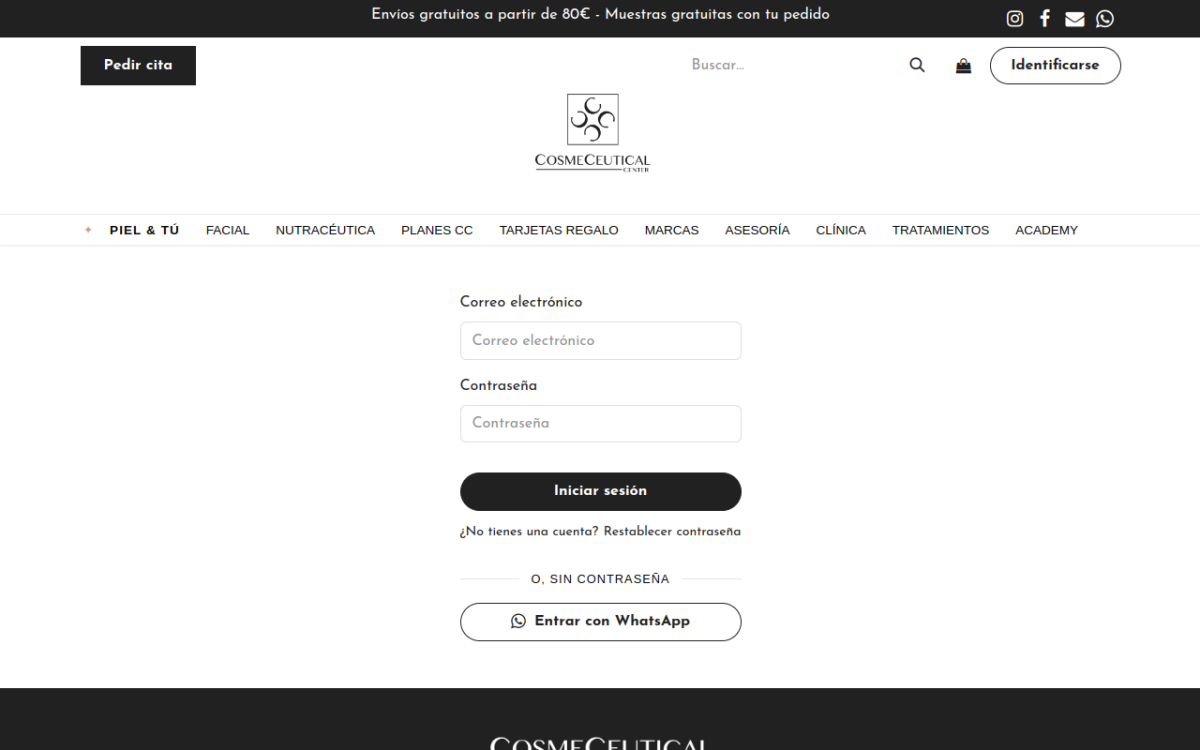Click the Identificarse button

click(x=1055, y=65)
